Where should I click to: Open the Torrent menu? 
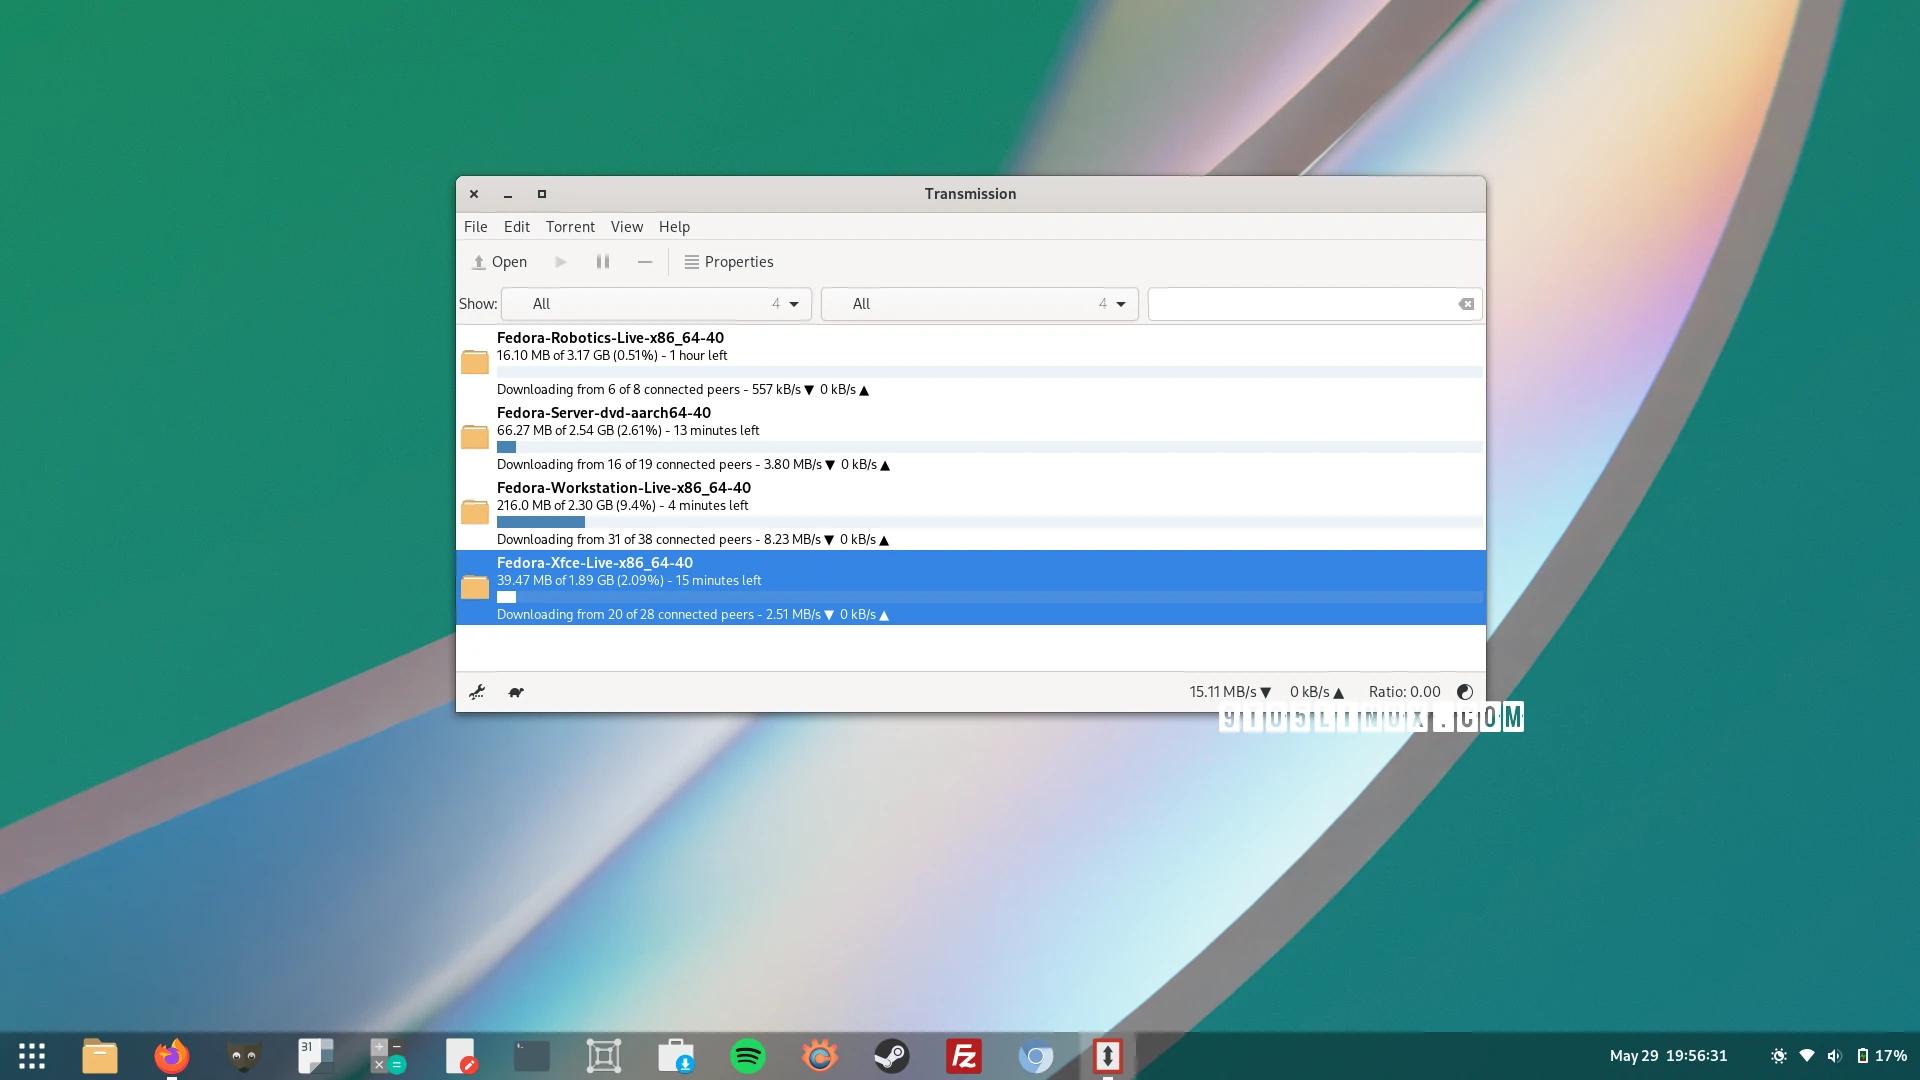click(x=570, y=227)
